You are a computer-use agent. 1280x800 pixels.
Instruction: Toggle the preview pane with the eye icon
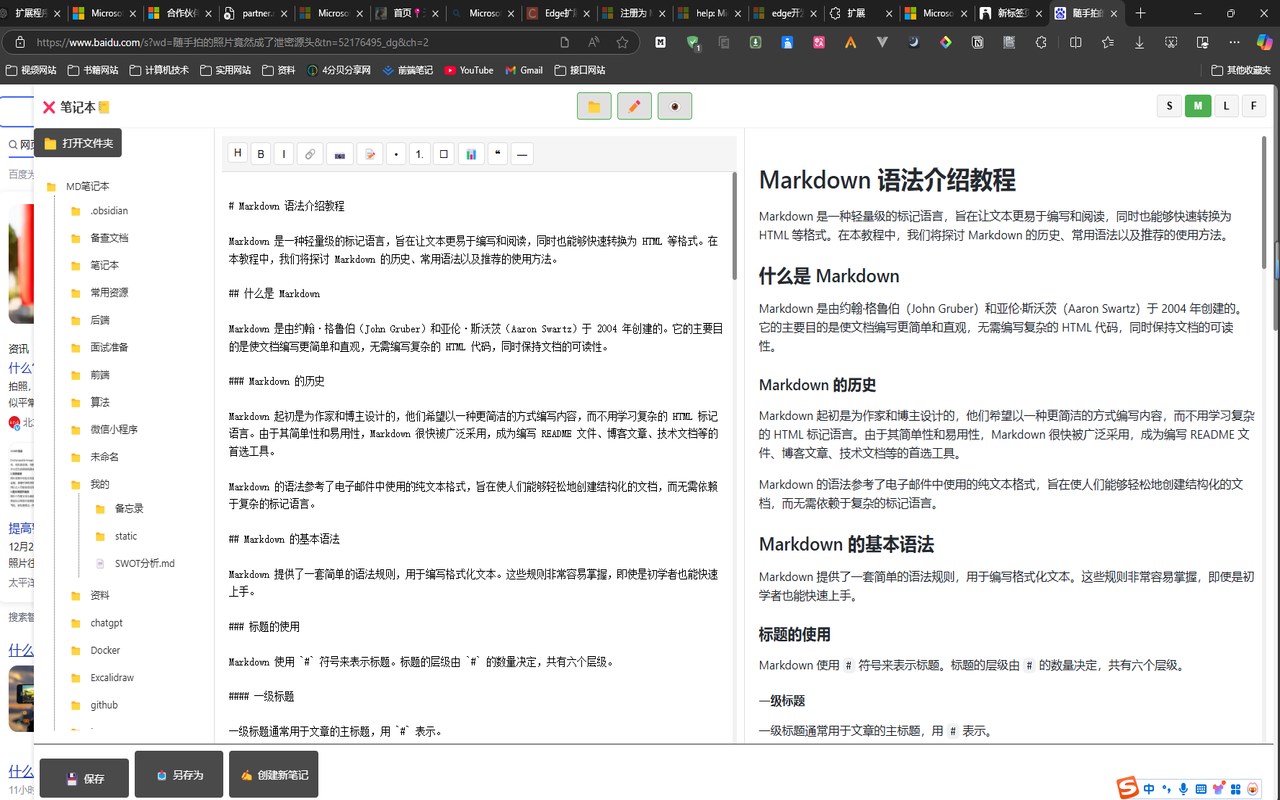coord(675,106)
